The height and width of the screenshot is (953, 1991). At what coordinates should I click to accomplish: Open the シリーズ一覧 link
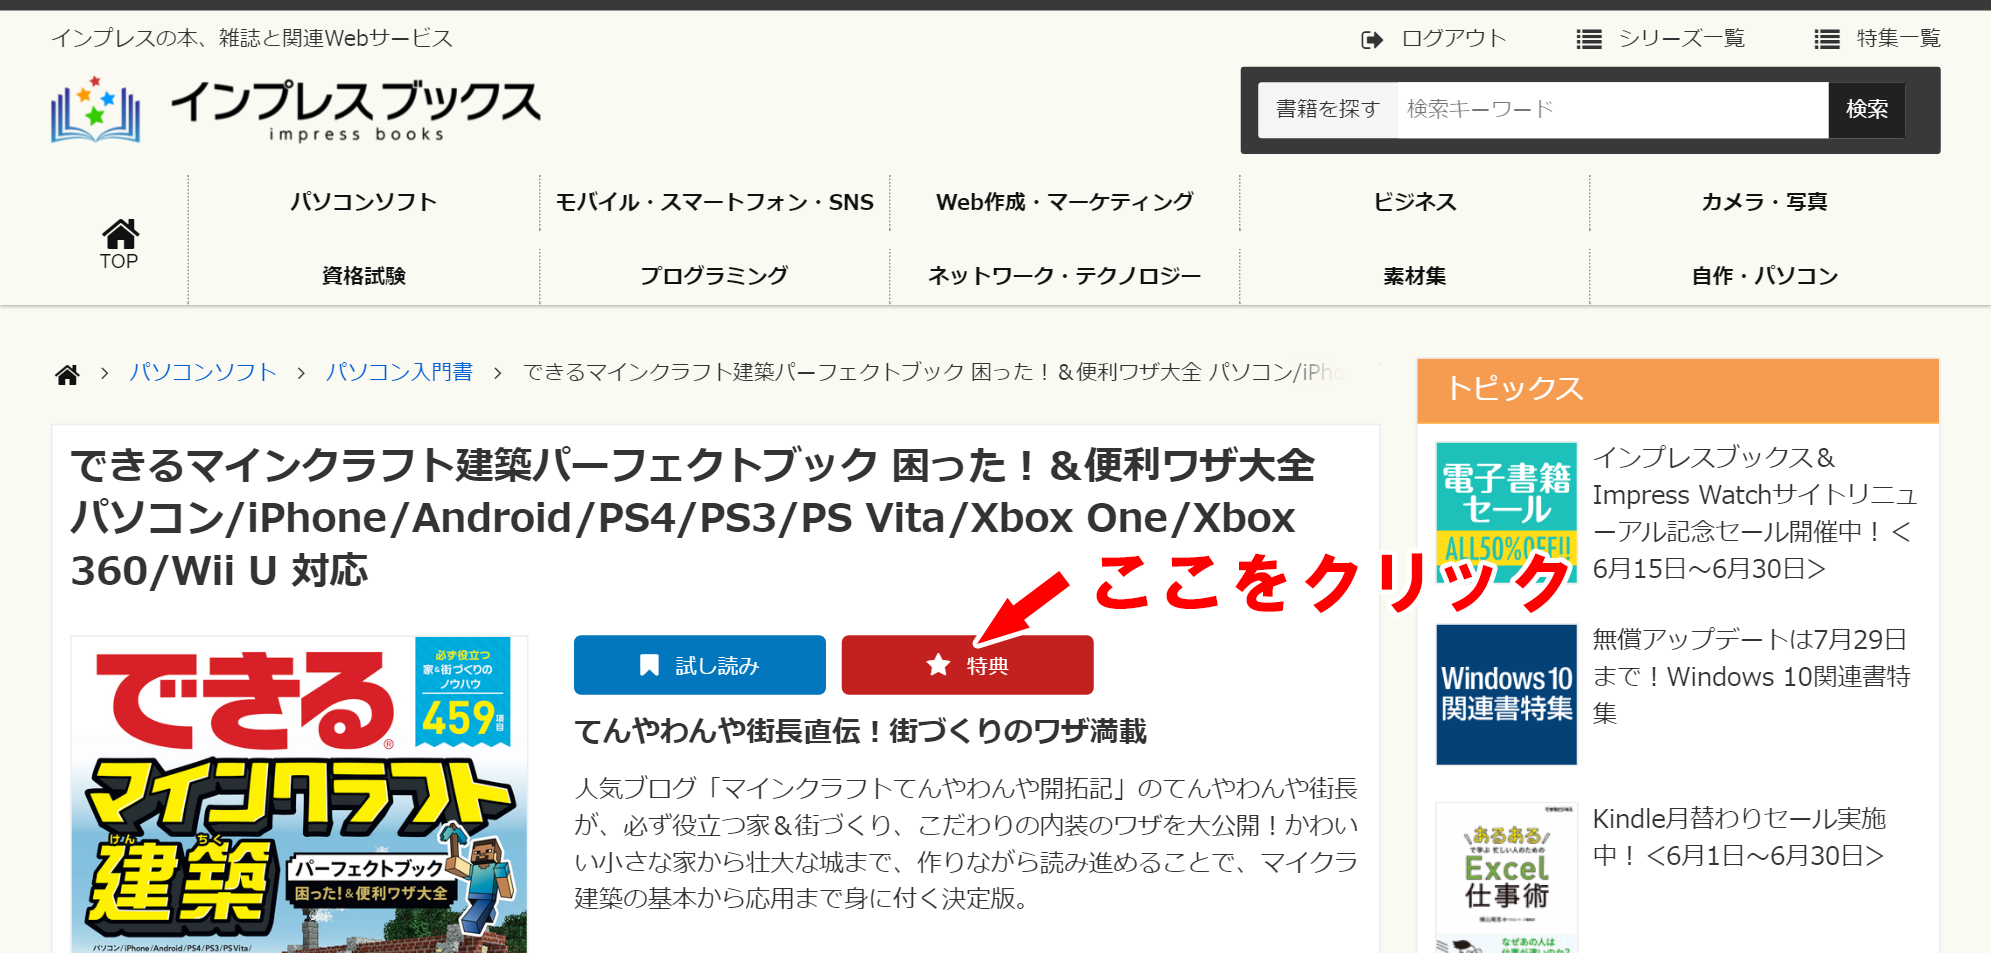1682,38
